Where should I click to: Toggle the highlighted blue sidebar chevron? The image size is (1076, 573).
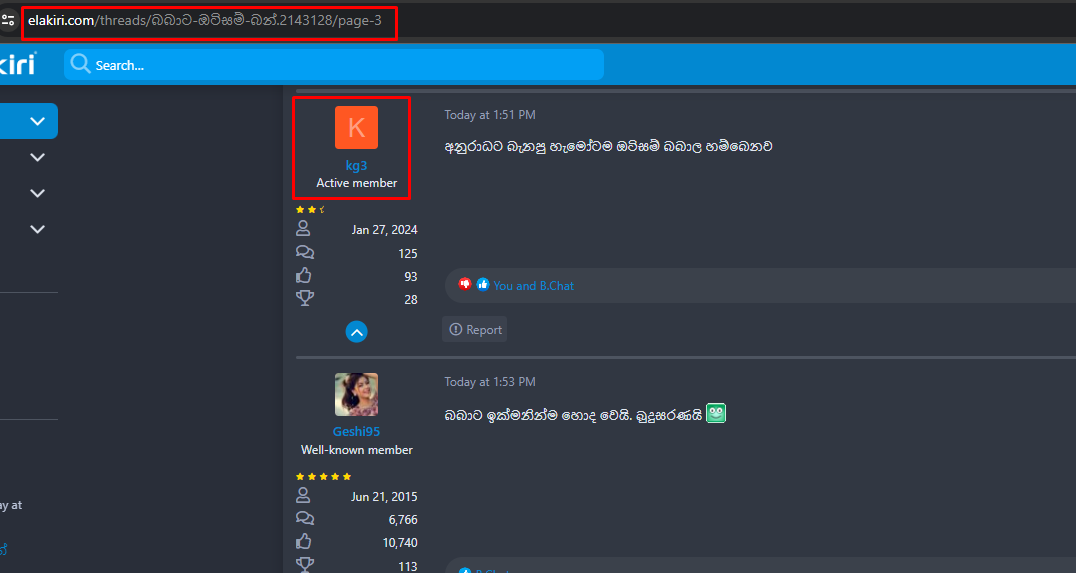click(x=37, y=121)
